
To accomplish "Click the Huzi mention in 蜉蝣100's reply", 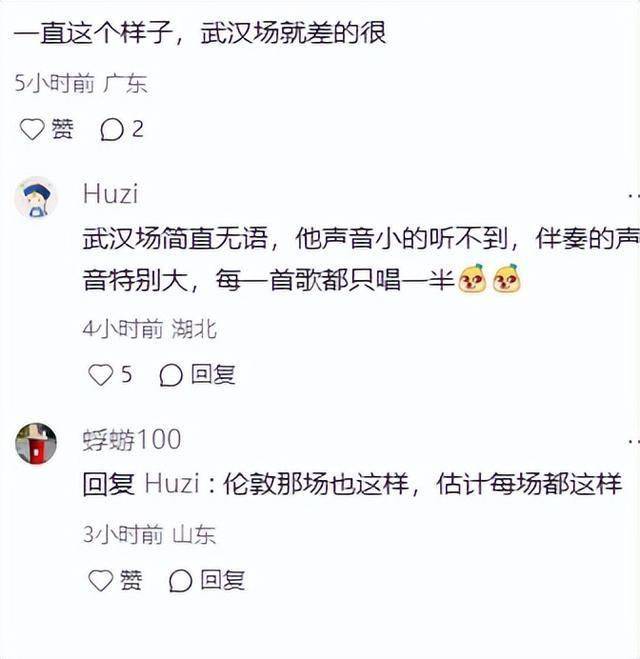I will click(x=172, y=484).
